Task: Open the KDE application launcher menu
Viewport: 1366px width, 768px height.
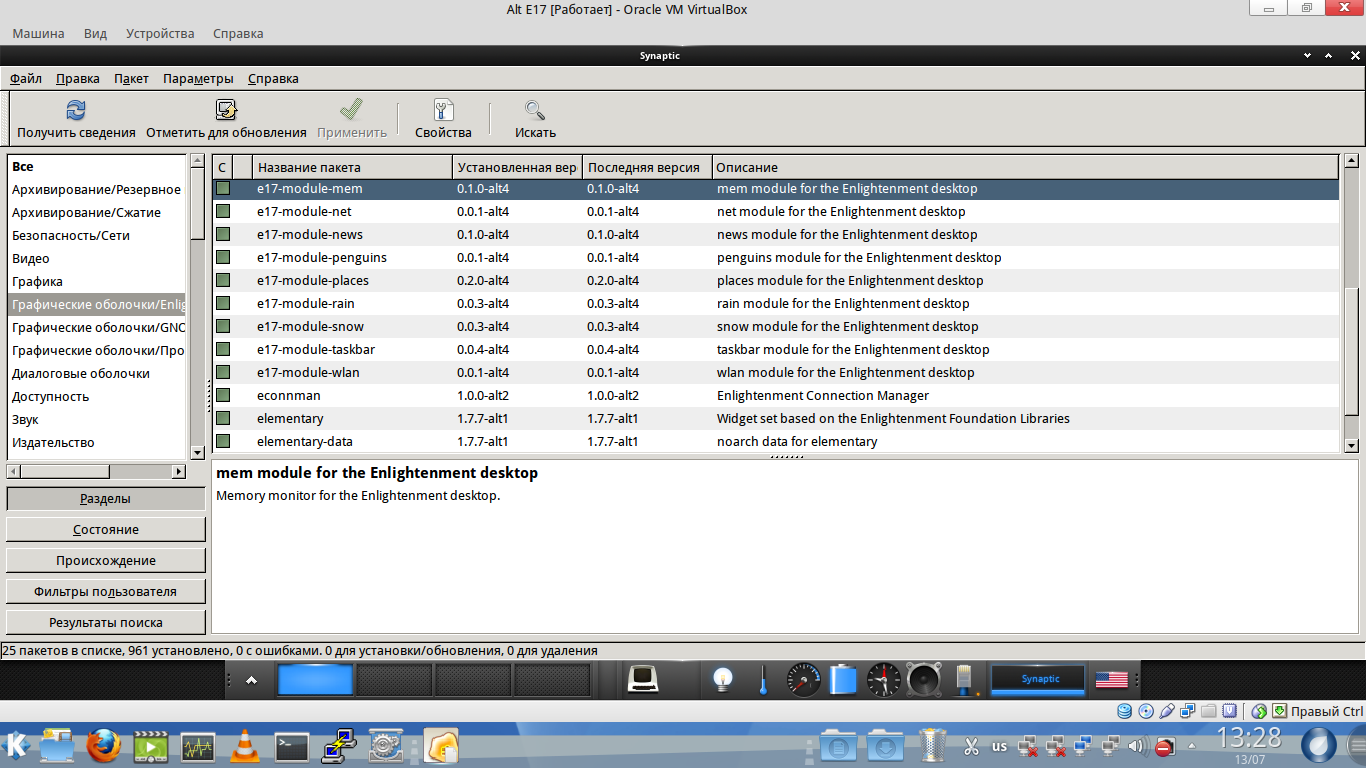Action: (x=17, y=745)
